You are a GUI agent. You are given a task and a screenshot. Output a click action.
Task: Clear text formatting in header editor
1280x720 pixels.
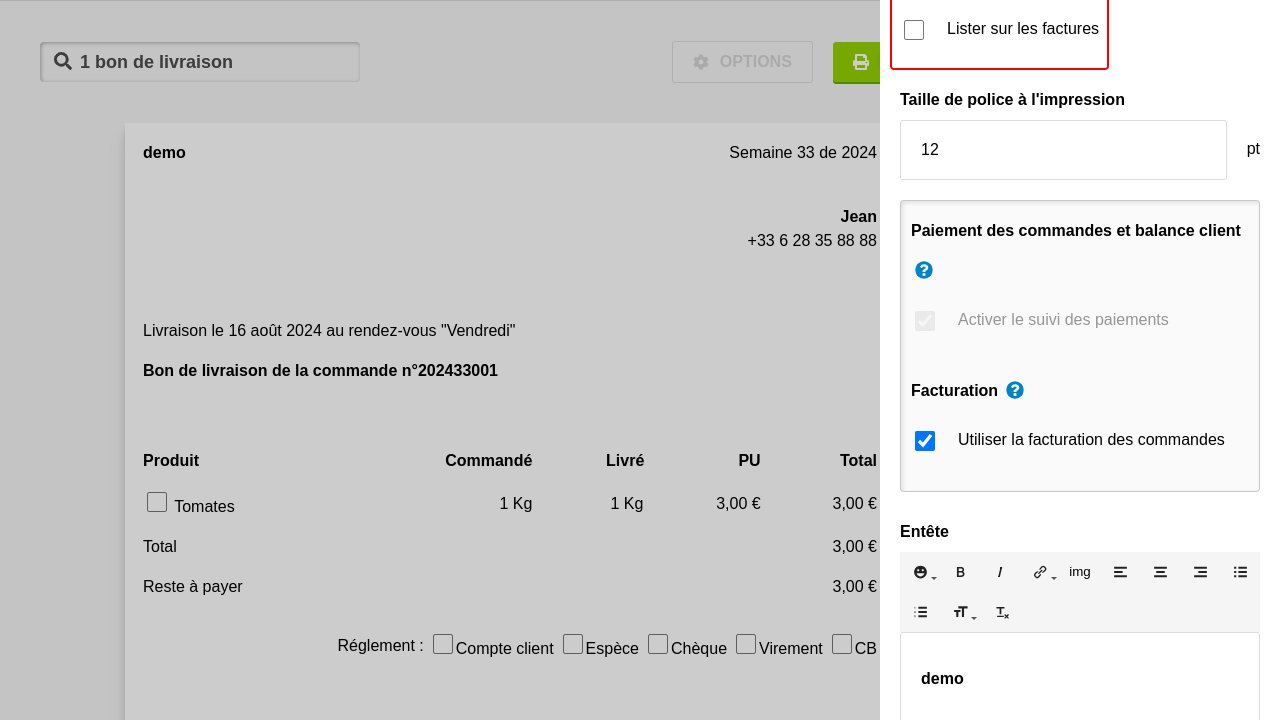coord(1002,612)
